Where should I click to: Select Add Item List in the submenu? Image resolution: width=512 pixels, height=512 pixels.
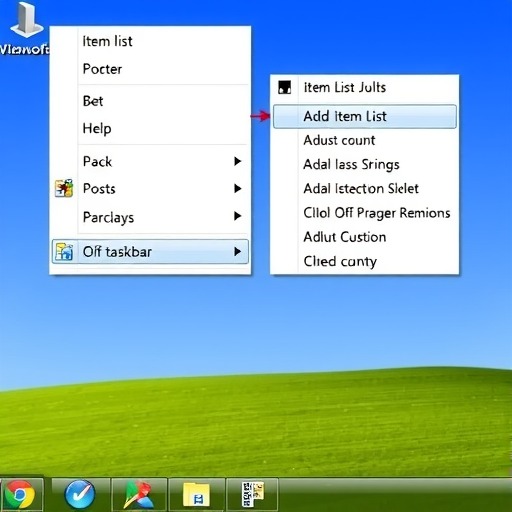pyautogui.click(x=365, y=116)
